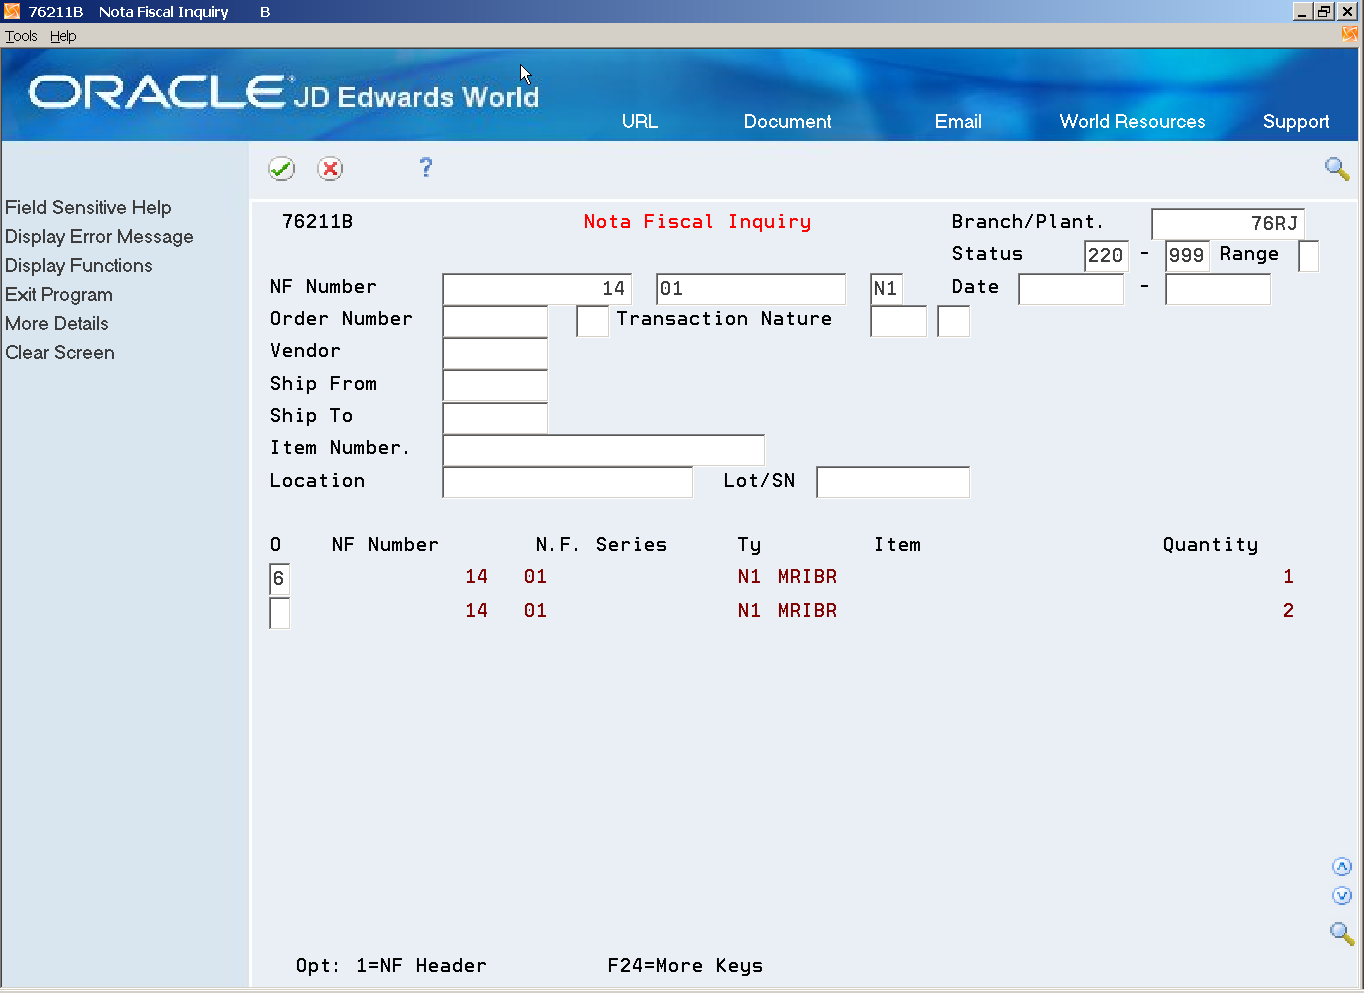Viewport: 1364px width, 993px height.
Task: Open the URL link in the banner
Action: [x=640, y=121]
